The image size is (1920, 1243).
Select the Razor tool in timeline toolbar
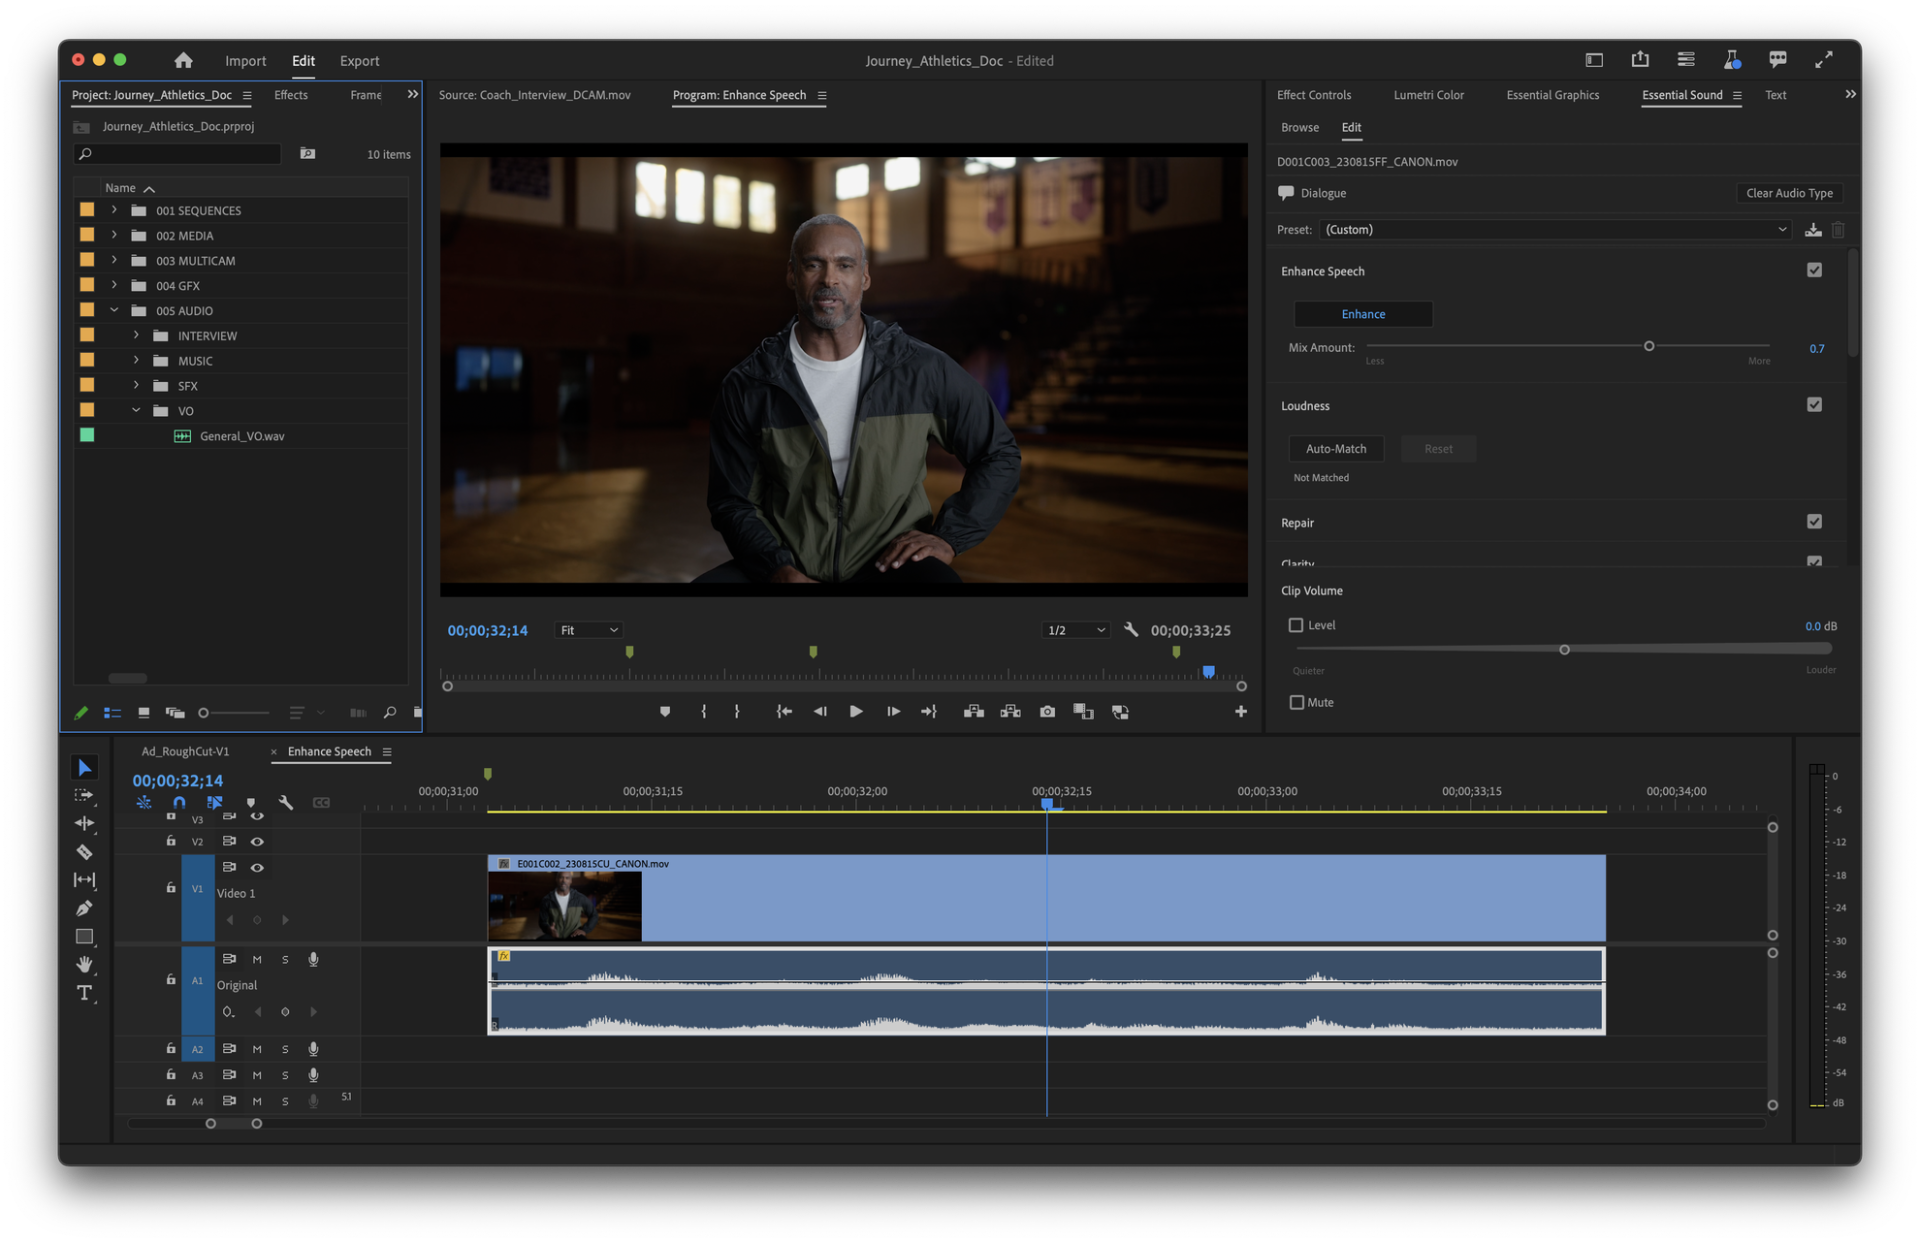84,852
